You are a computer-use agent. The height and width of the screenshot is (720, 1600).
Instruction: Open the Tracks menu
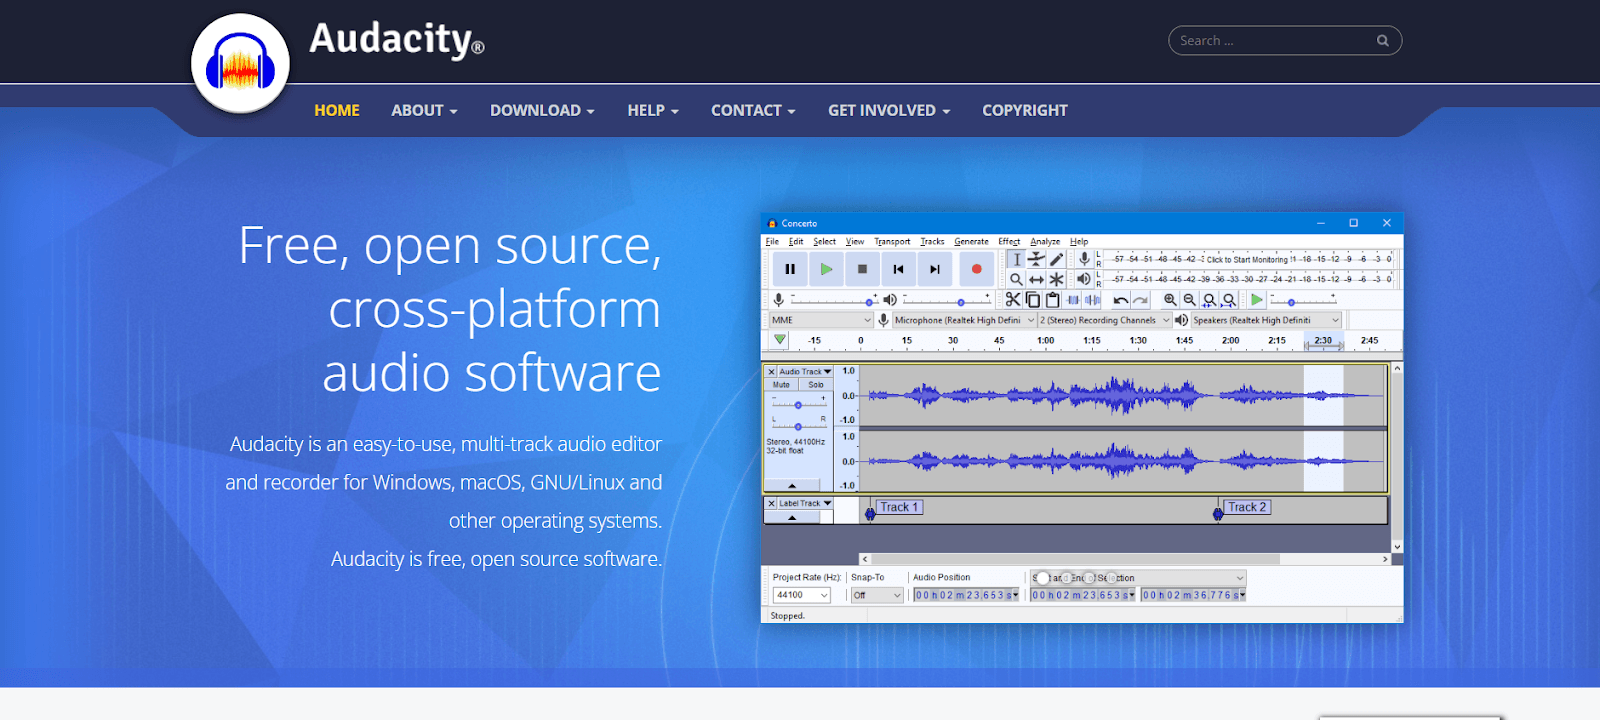(932, 241)
